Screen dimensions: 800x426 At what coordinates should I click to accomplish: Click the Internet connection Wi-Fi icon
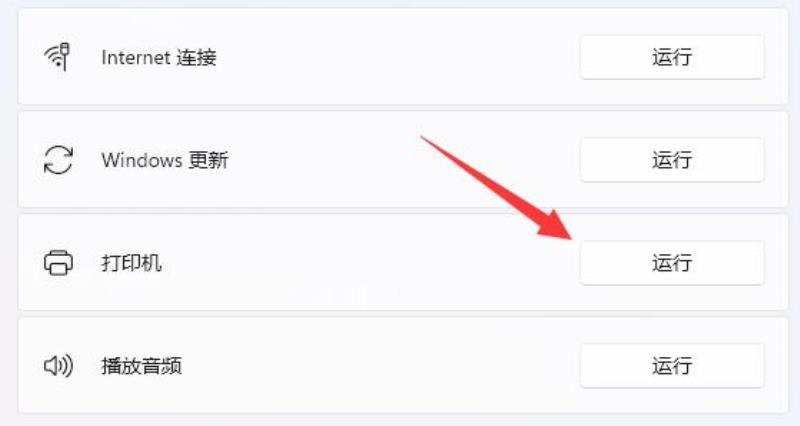[58, 57]
